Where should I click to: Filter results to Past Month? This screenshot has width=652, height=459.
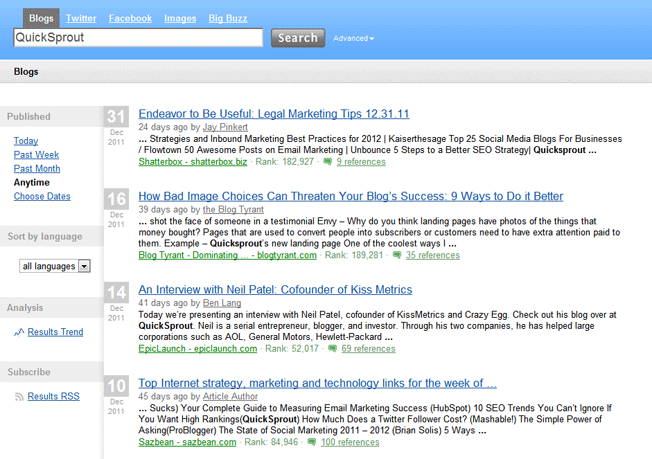pos(37,169)
